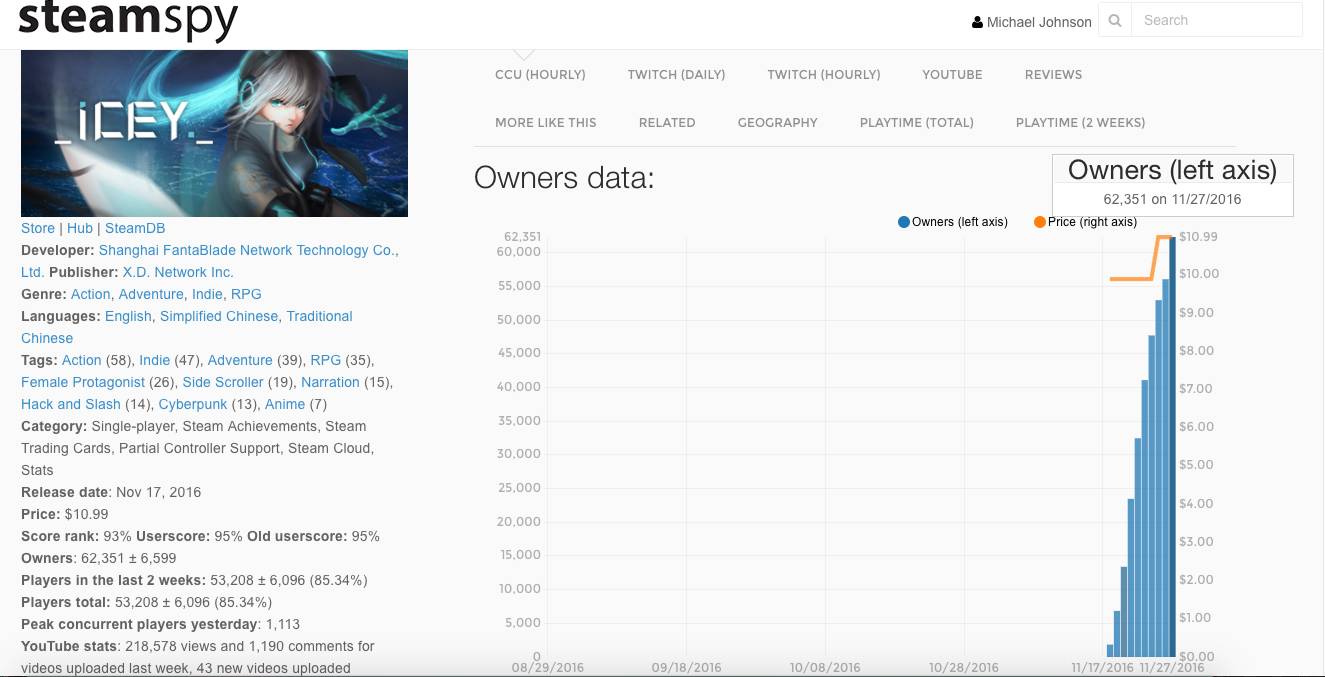Open Hack and Slash tag

click(x=70, y=404)
